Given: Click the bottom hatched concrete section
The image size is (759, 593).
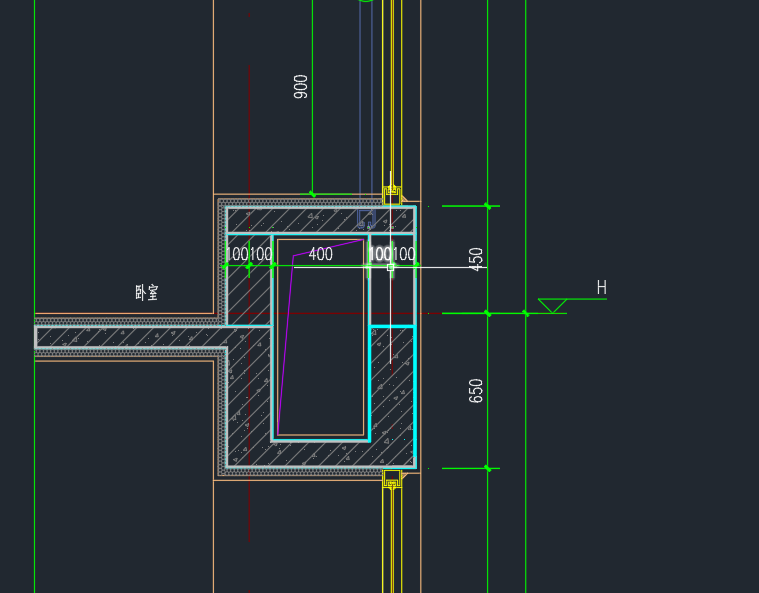Looking at the screenshot, I should pyautogui.click(x=320, y=454).
